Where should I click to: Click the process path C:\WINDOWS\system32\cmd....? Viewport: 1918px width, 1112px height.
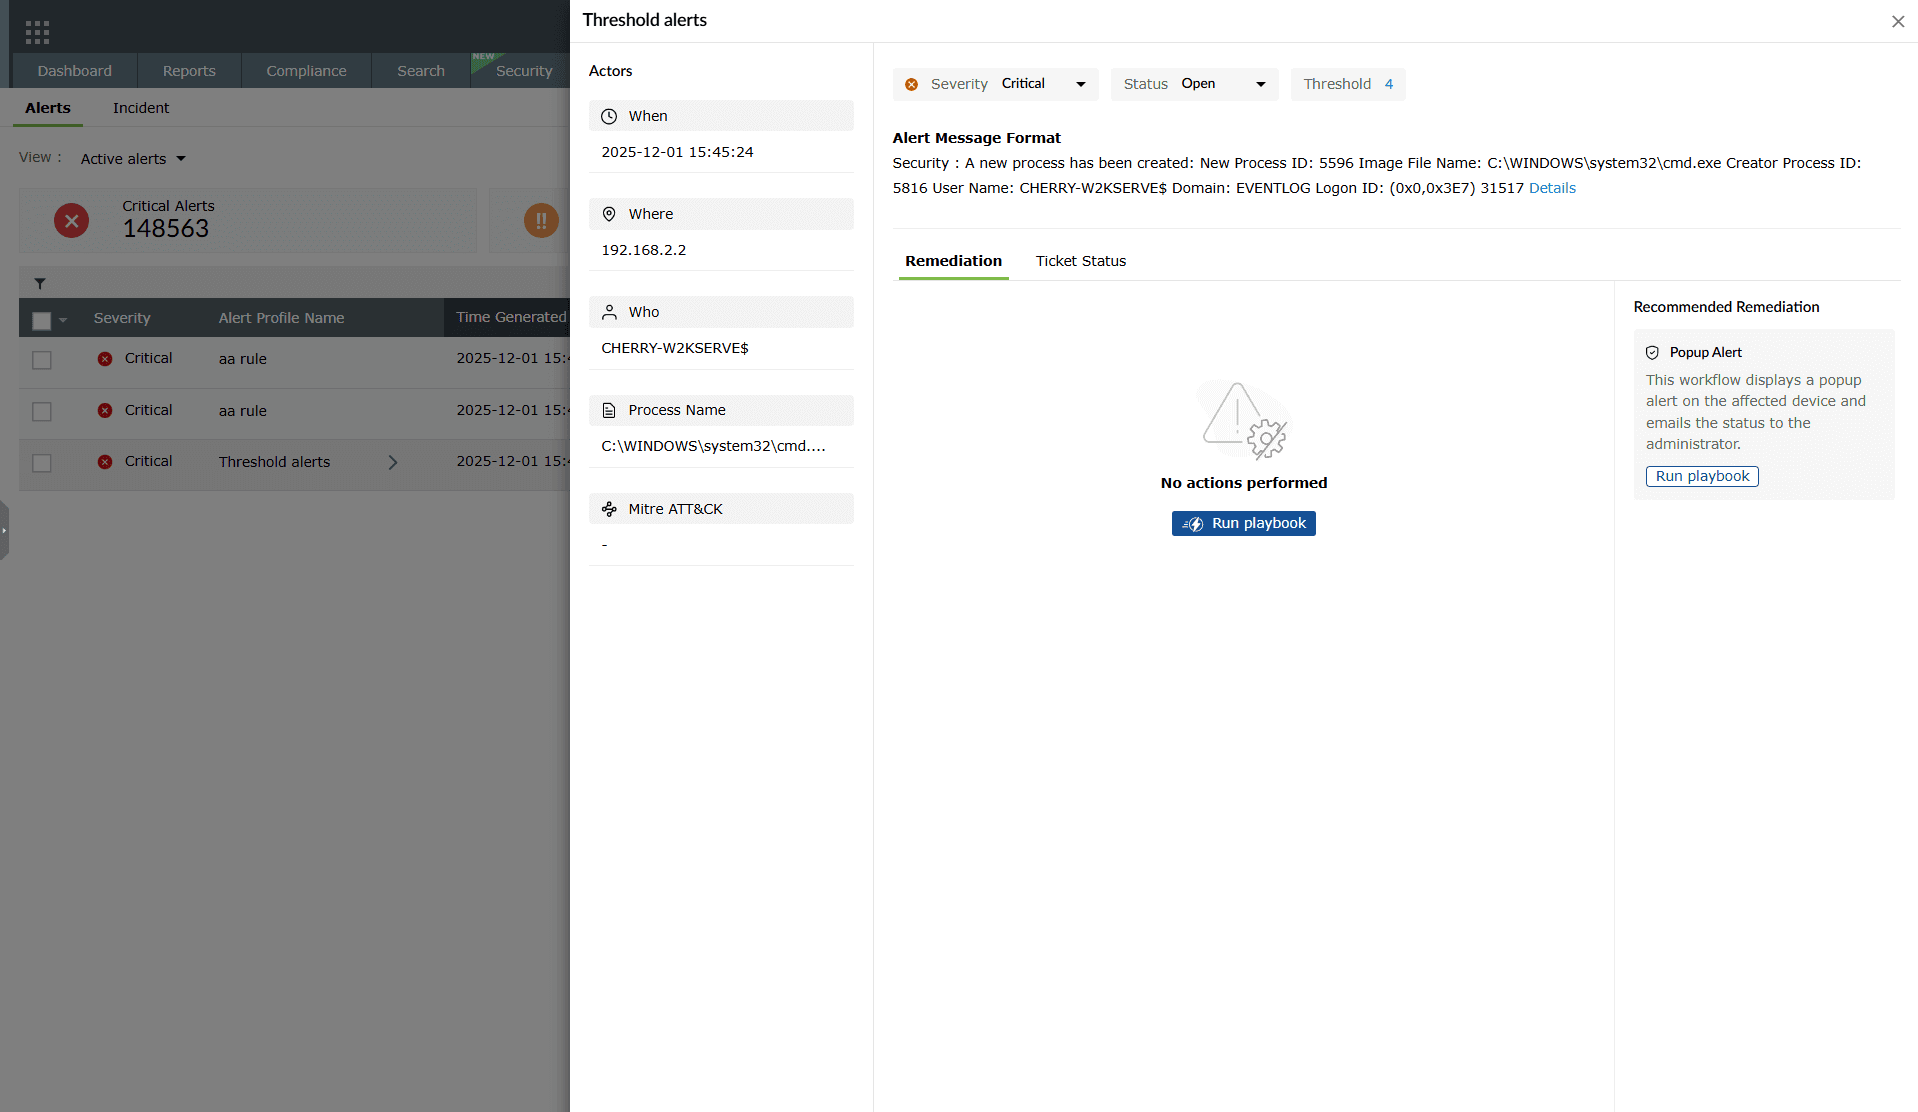(x=713, y=446)
